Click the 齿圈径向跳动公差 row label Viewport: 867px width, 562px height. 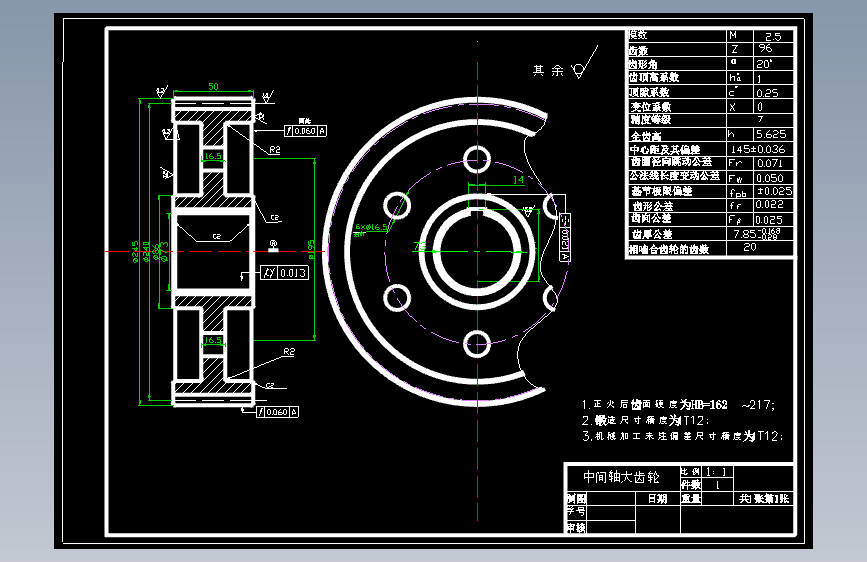pyautogui.click(x=671, y=162)
